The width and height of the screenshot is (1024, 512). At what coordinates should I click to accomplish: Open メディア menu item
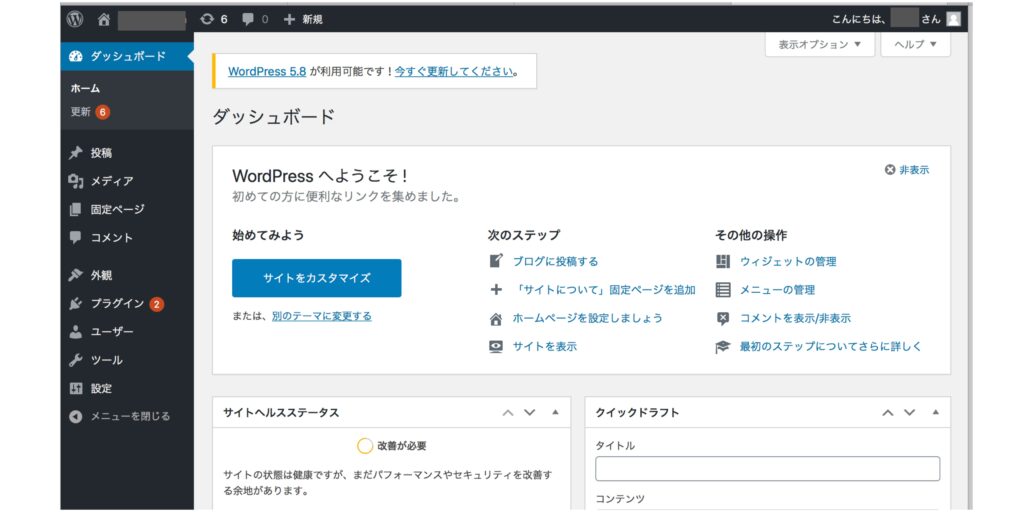click(127, 181)
